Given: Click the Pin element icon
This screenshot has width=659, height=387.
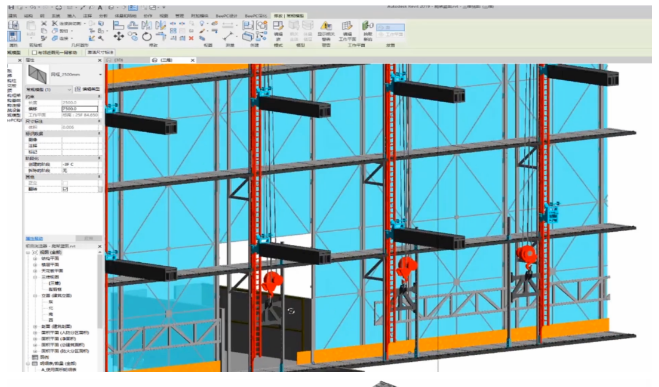Looking at the screenshot, I should [x=191, y=31].
